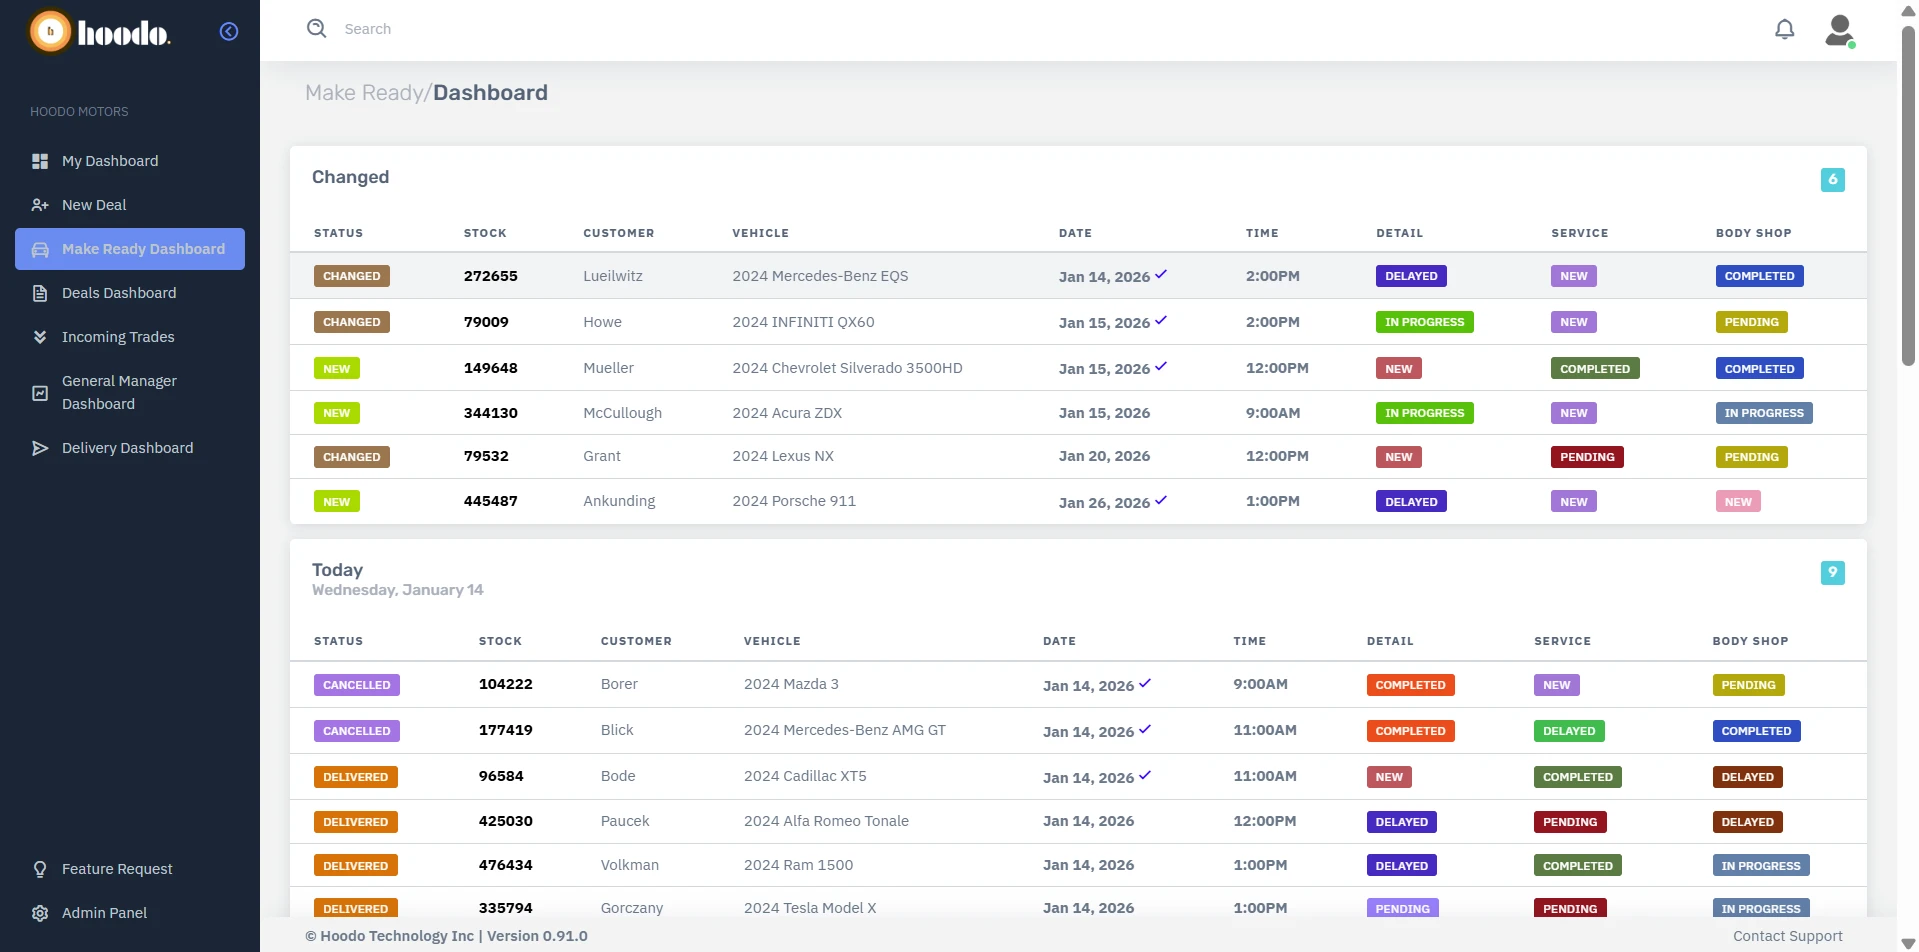This screenshot has width=1919, height=952.
Task: Switch to the Deals Dashboard
Action: [117, 292]
